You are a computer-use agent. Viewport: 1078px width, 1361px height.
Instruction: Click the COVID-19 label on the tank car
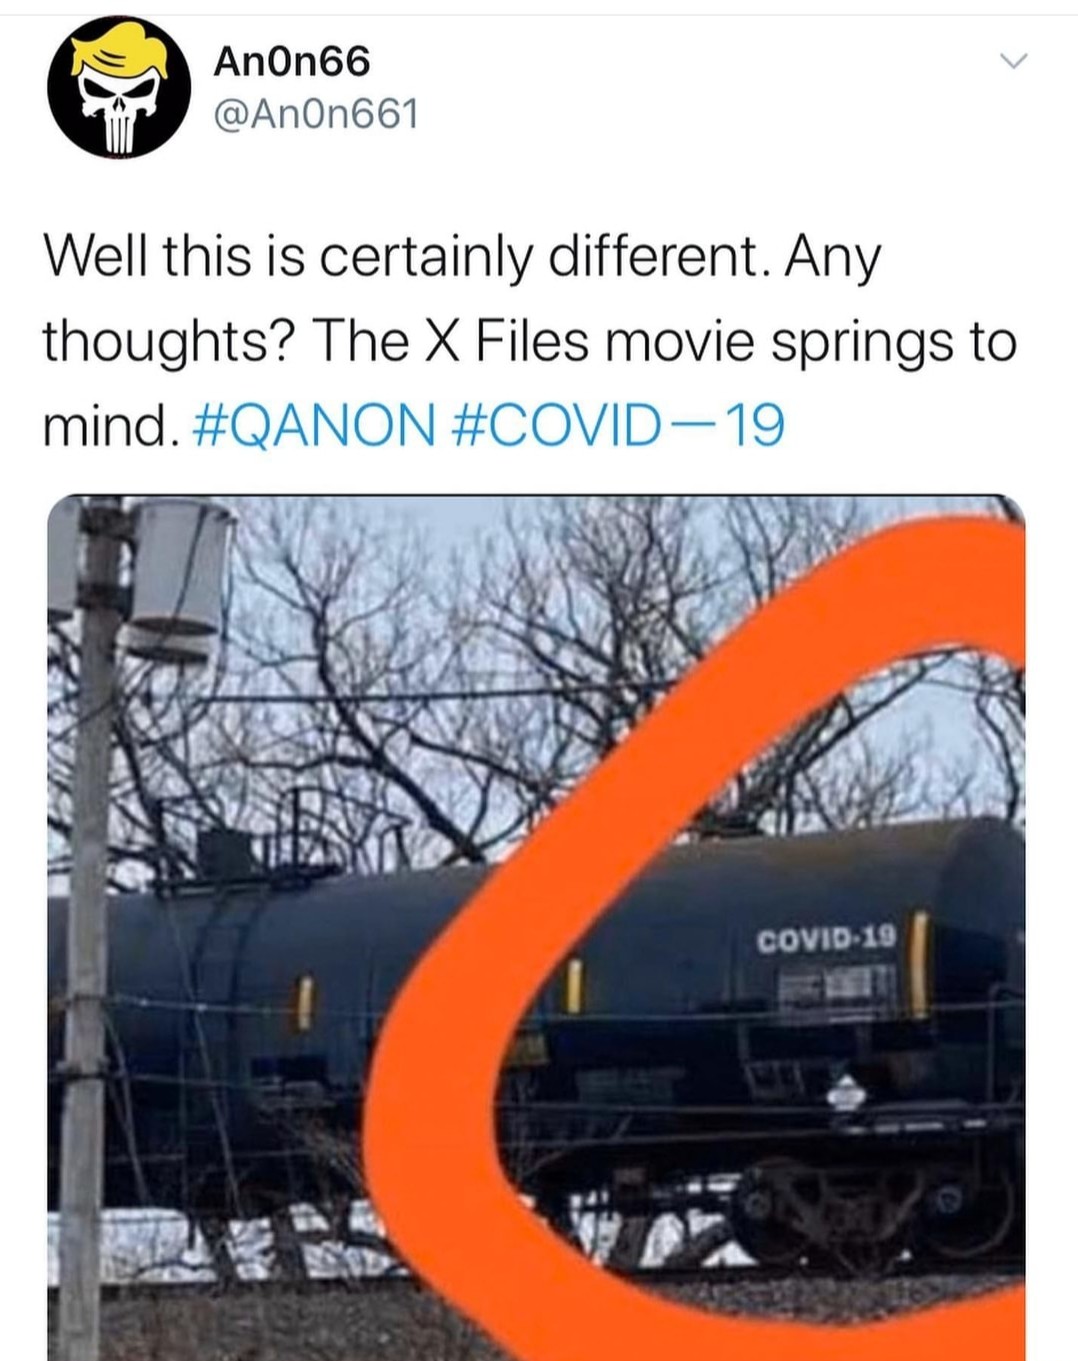pos(826,939)
